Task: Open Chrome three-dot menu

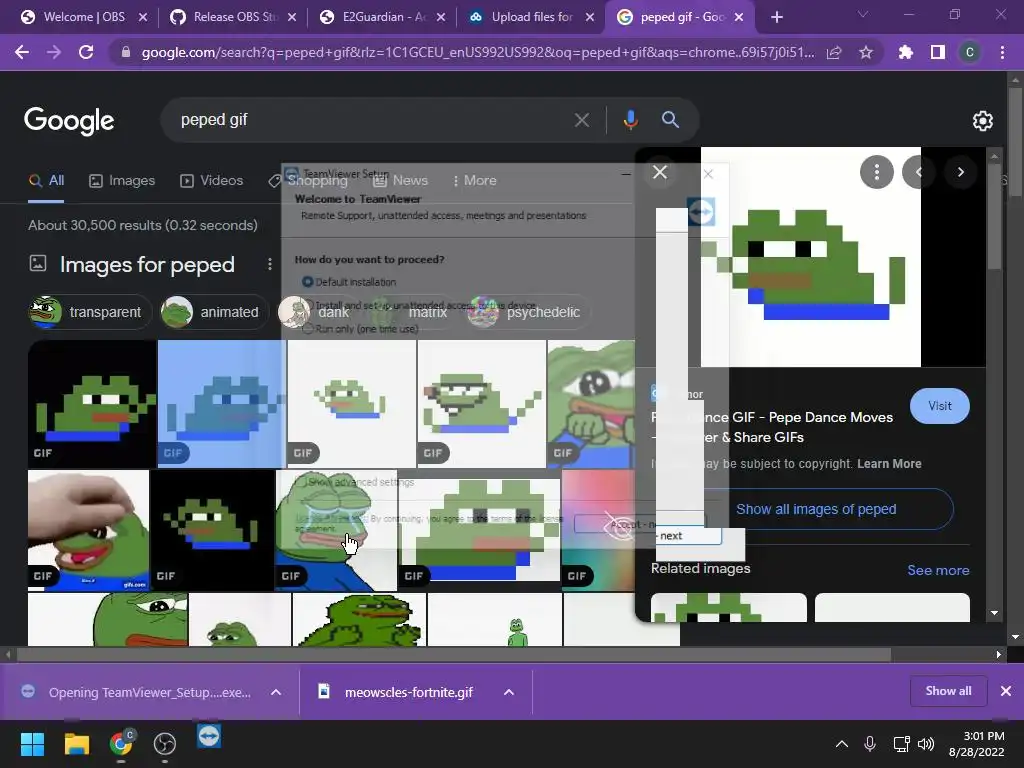Action: (1002, 52)
